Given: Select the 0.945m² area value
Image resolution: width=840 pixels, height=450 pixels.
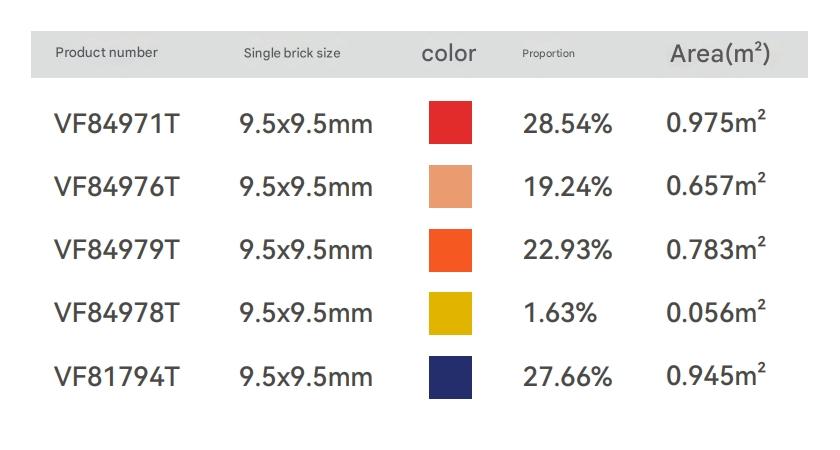Looking at the screenshot, I should point(716,376).
